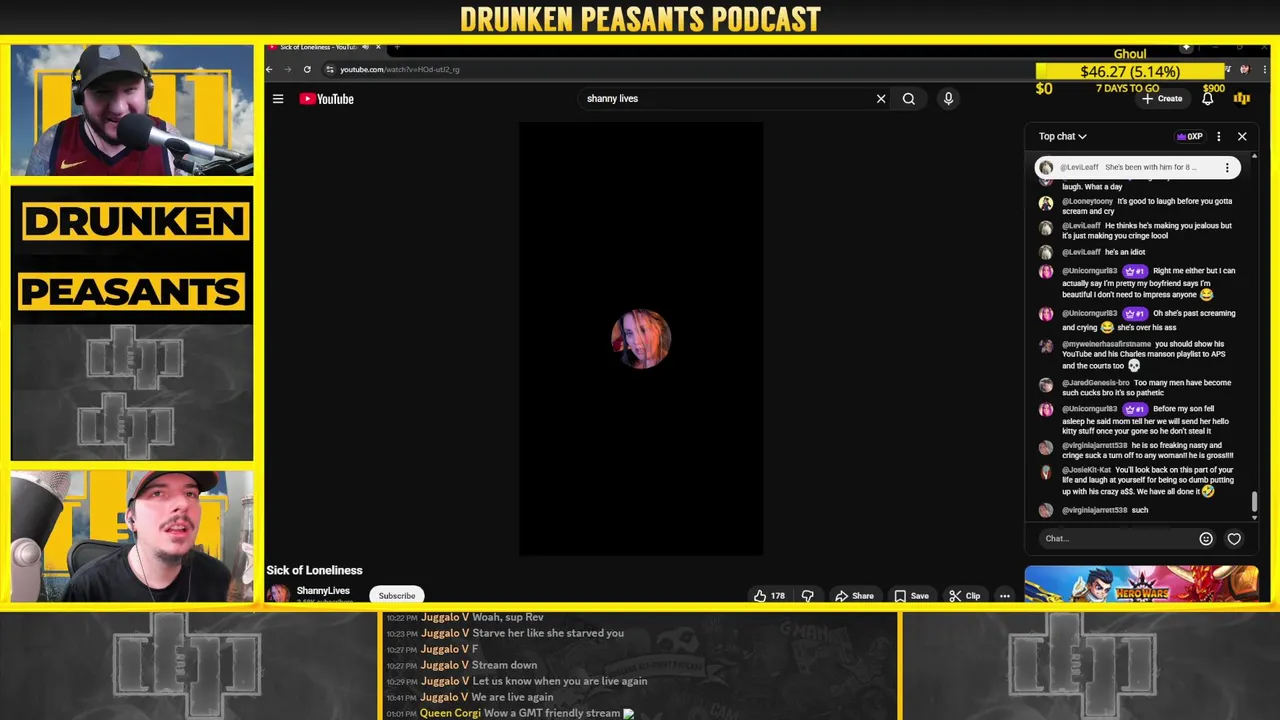Click the live chat scrollbar thumb
The height and width of the screenshot is (720, 1280).
tap(1254, 503)
